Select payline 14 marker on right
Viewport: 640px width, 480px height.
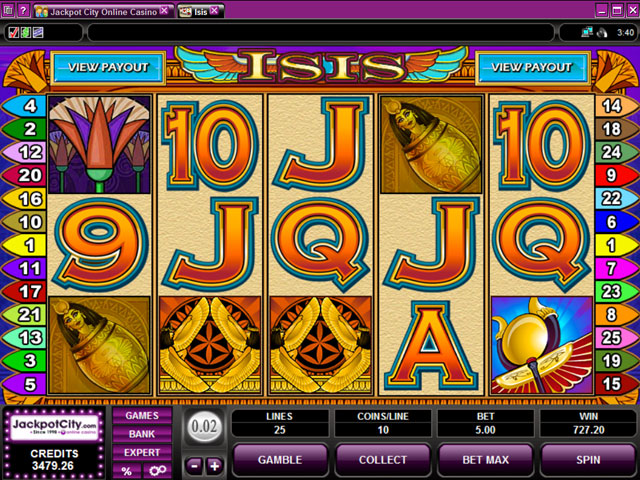coord(615,106)
